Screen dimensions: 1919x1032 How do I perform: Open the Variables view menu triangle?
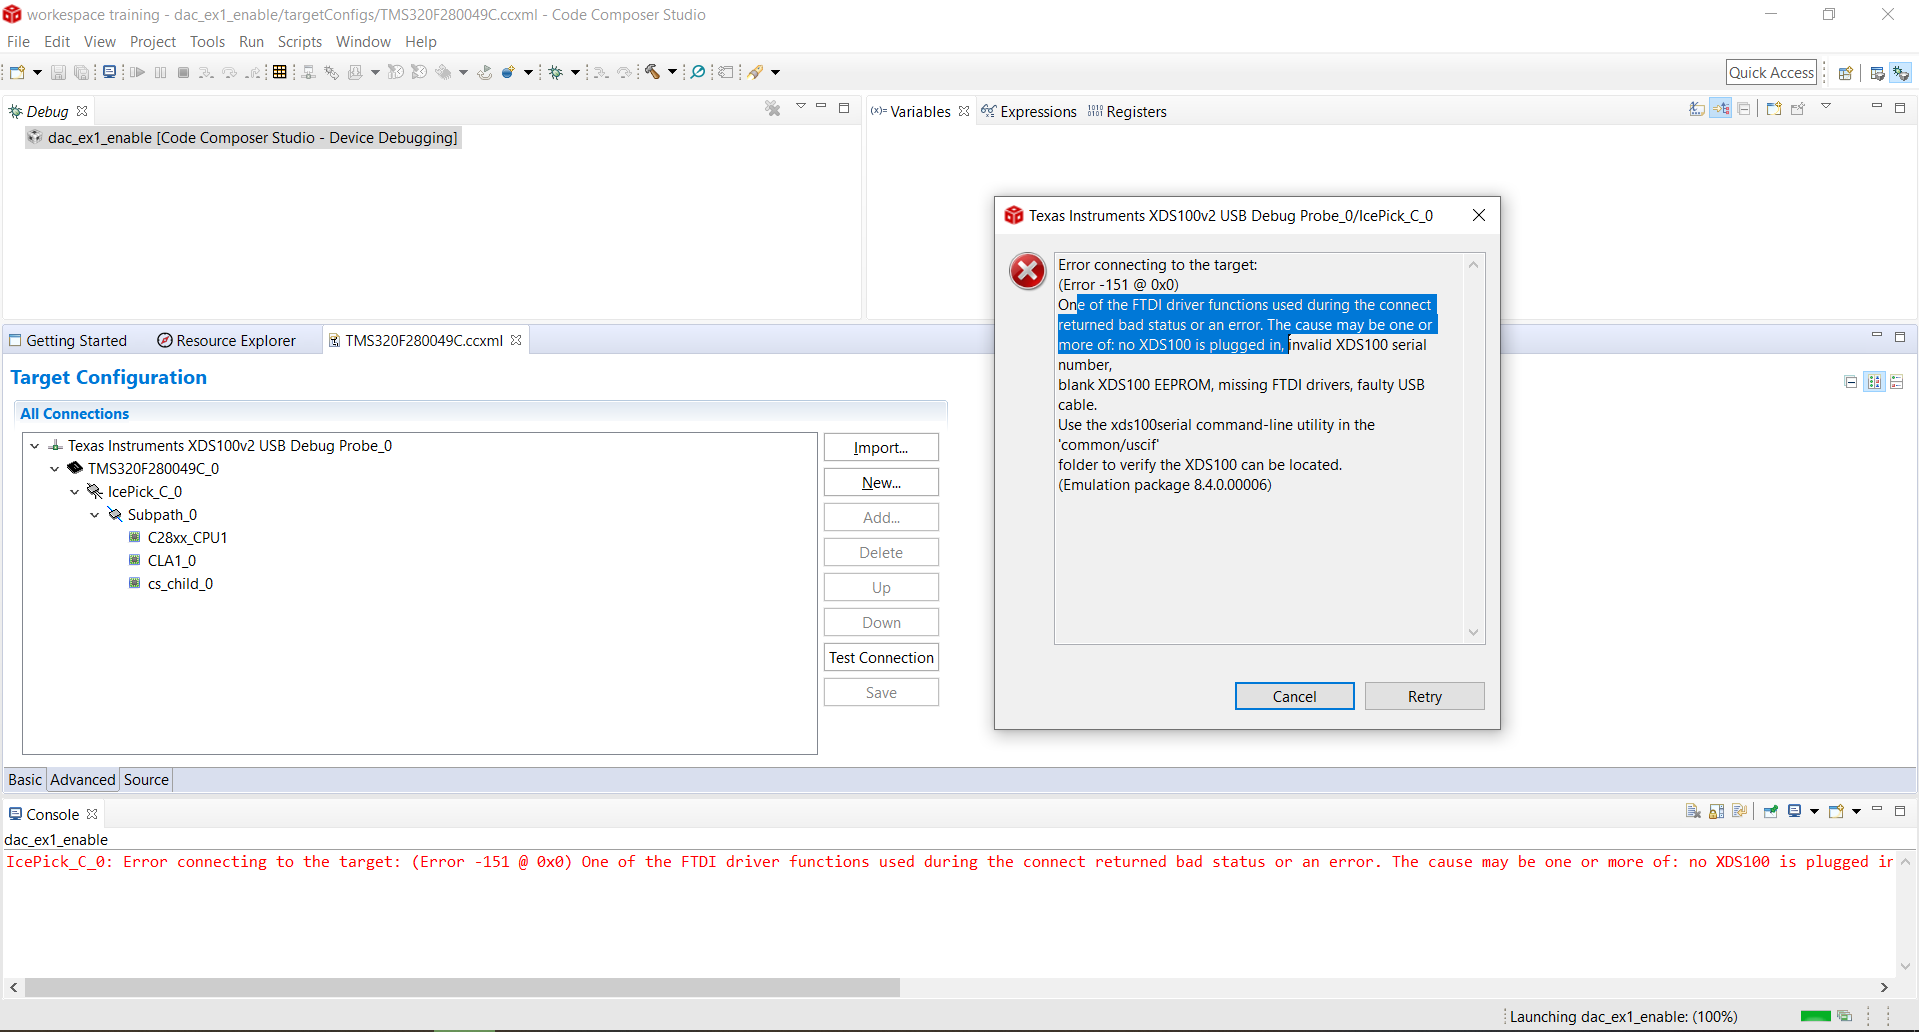click(x=1826, y=106)
